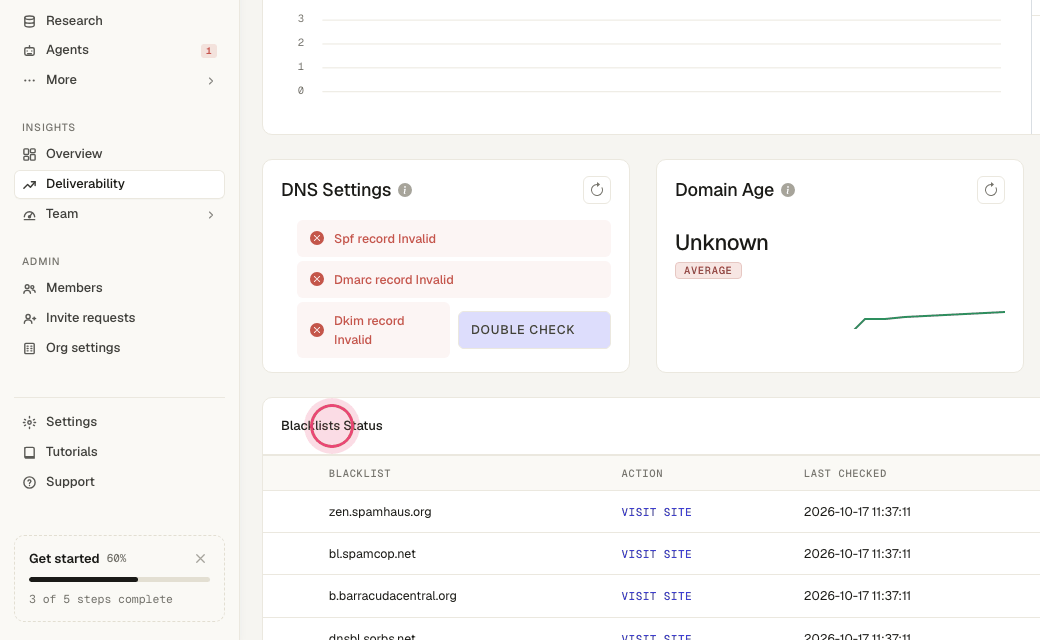The height and width of the screenshot is (640, 1040).
Task: Click the Dmarc record error icon
Action: (317, 279)
